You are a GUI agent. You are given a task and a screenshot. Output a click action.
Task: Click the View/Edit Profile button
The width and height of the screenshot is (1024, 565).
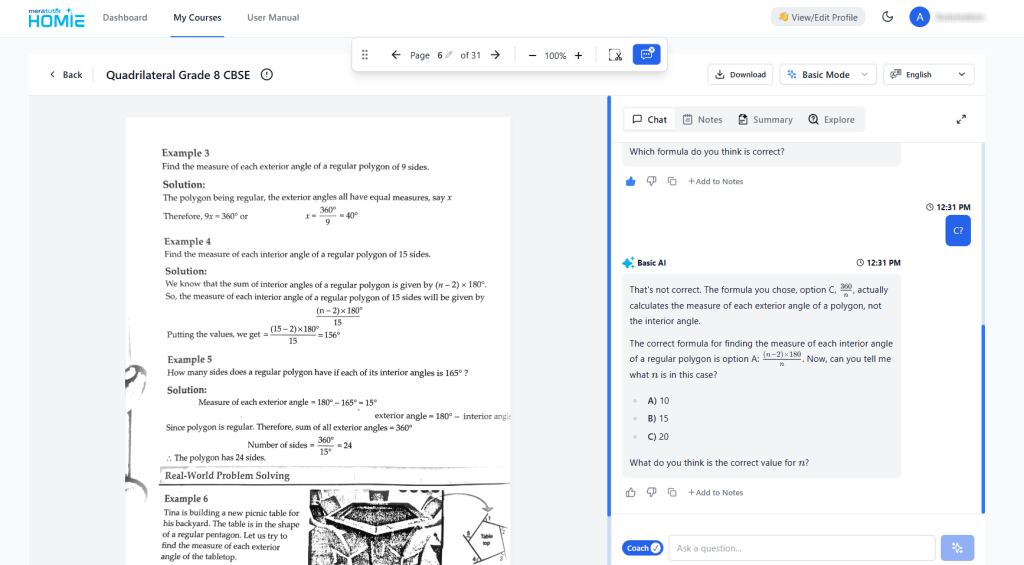pos(818,17)
